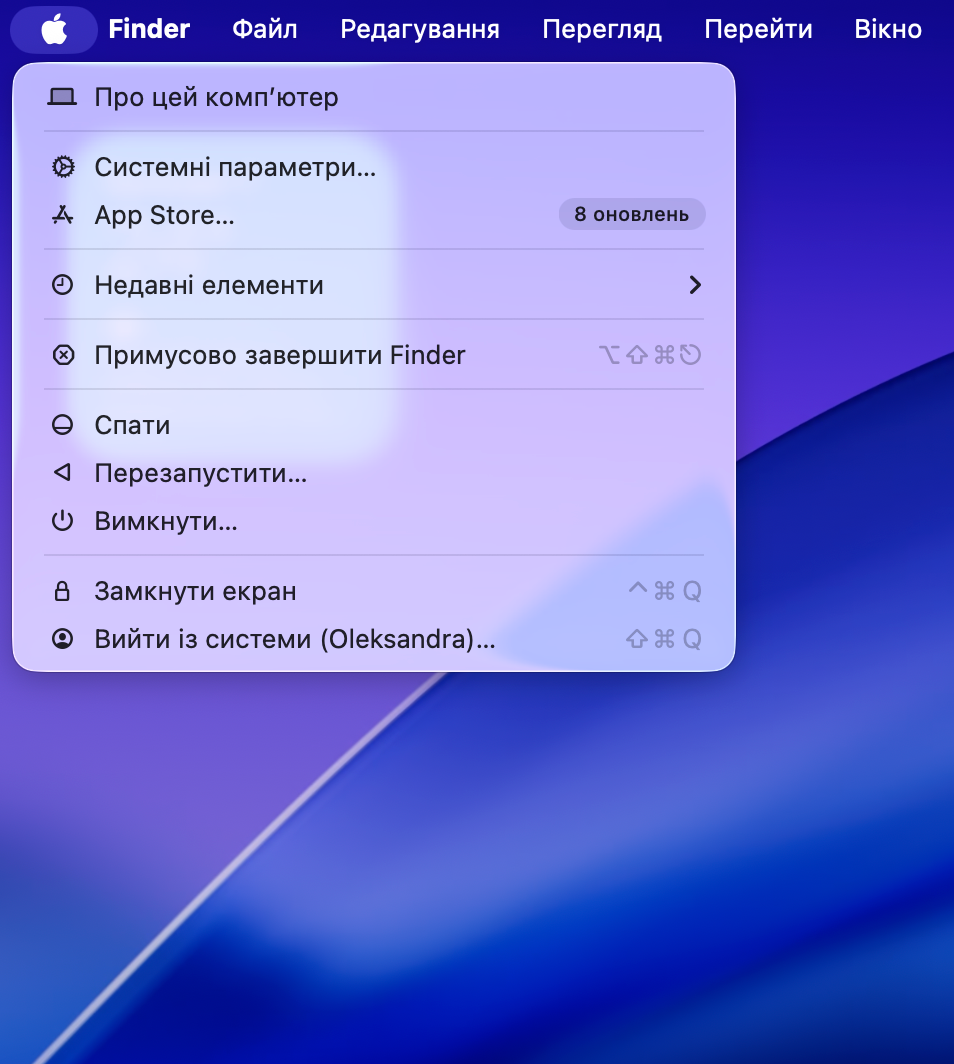This screenshot has width=954, height=1064.
Task: Choose Примусово завершити Finder
Action: (374, 355)
